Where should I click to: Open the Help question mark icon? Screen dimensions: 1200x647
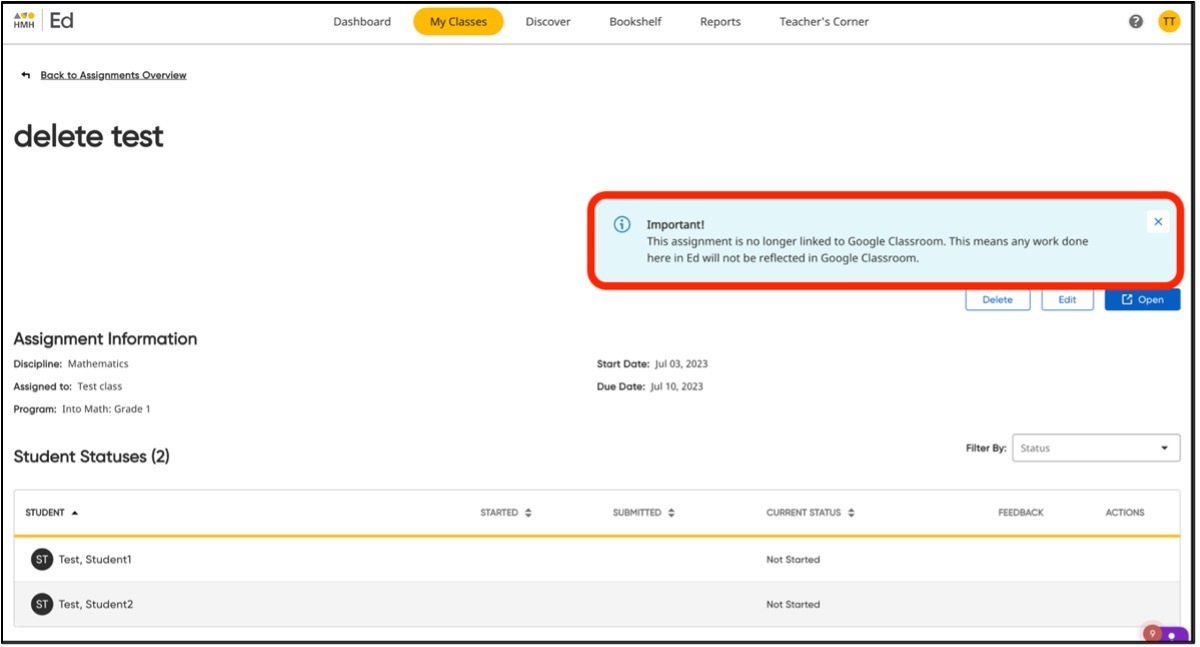1135,20
